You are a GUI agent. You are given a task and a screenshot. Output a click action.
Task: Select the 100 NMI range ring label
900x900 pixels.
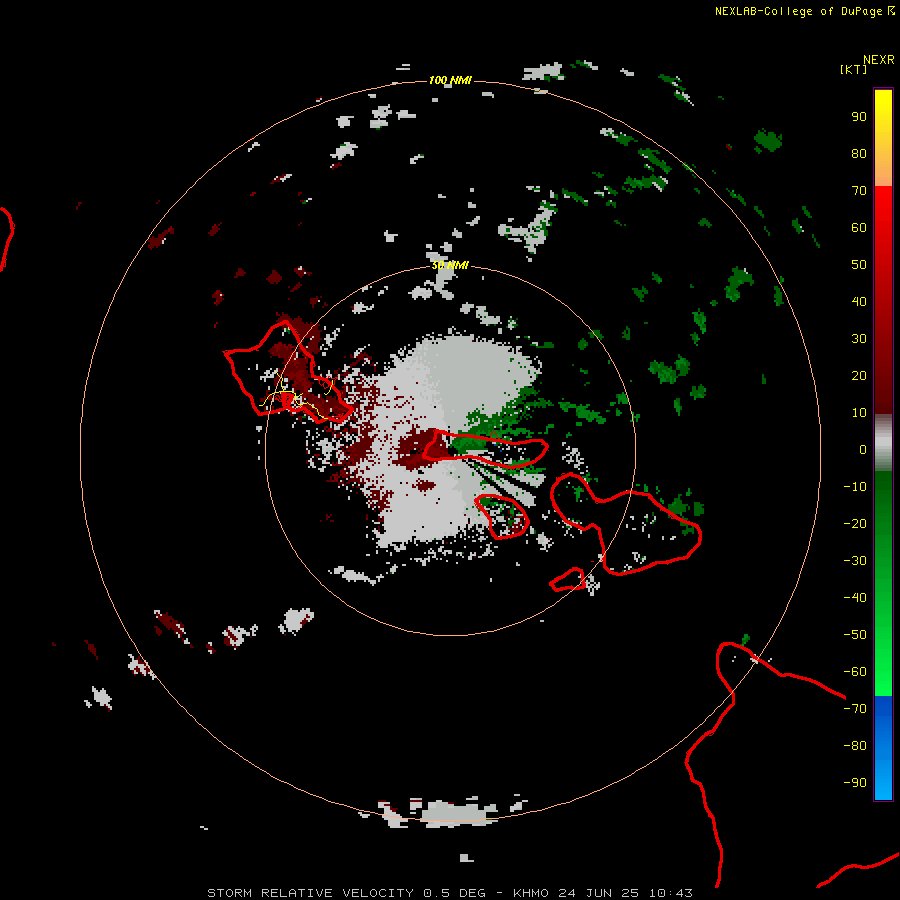tap(450, 80)
